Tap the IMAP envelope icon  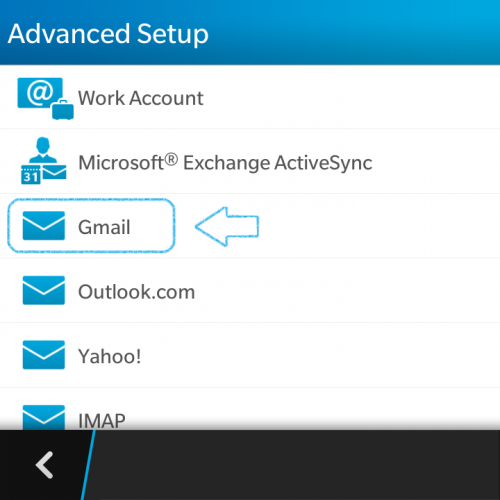click(x=44, y=417)
